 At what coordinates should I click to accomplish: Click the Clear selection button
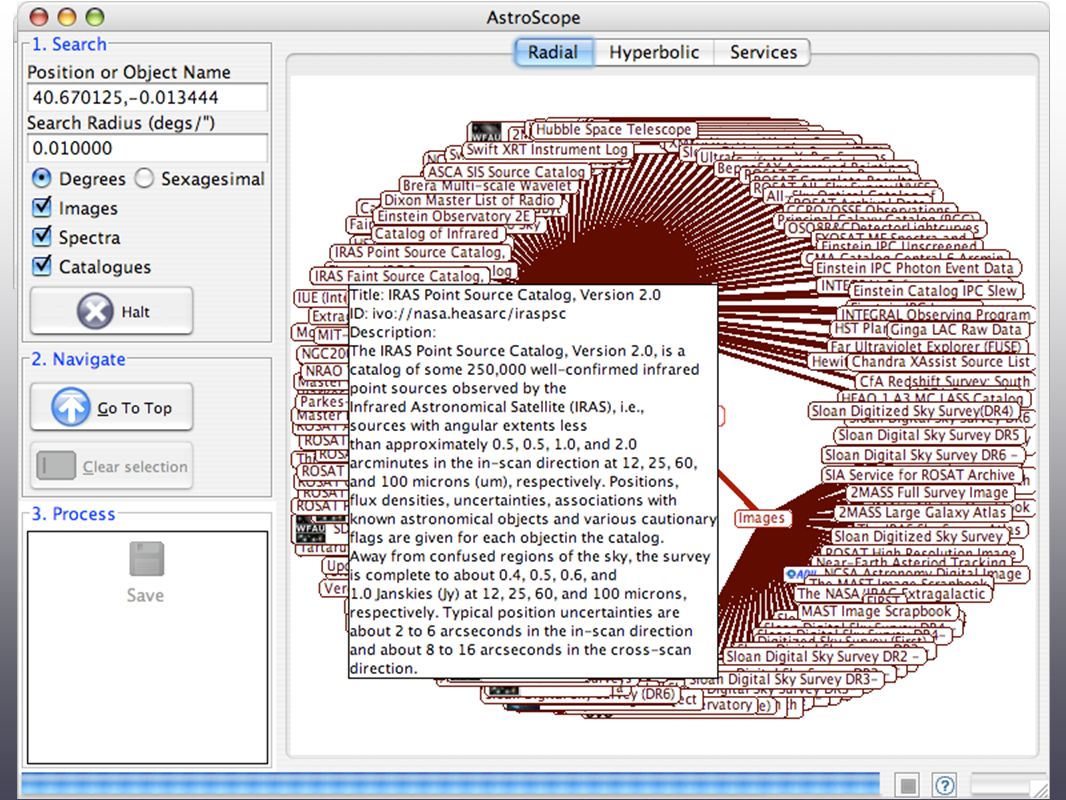[111, 466]
